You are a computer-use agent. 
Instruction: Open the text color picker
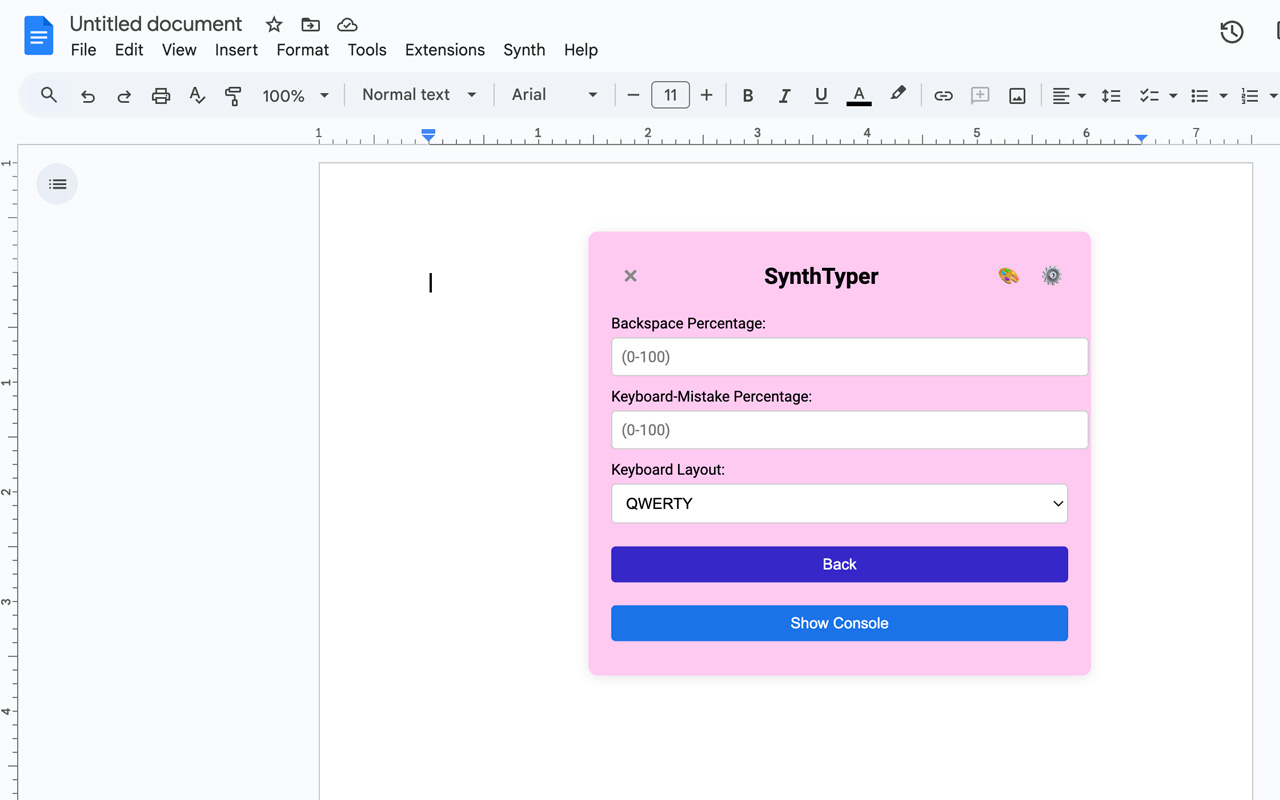pyautogui.click(x=858, y=95)
